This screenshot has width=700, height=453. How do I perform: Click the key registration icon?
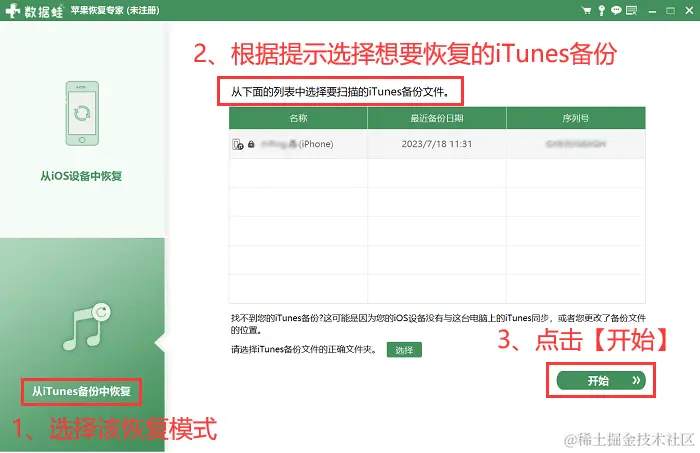pos(601,10)
